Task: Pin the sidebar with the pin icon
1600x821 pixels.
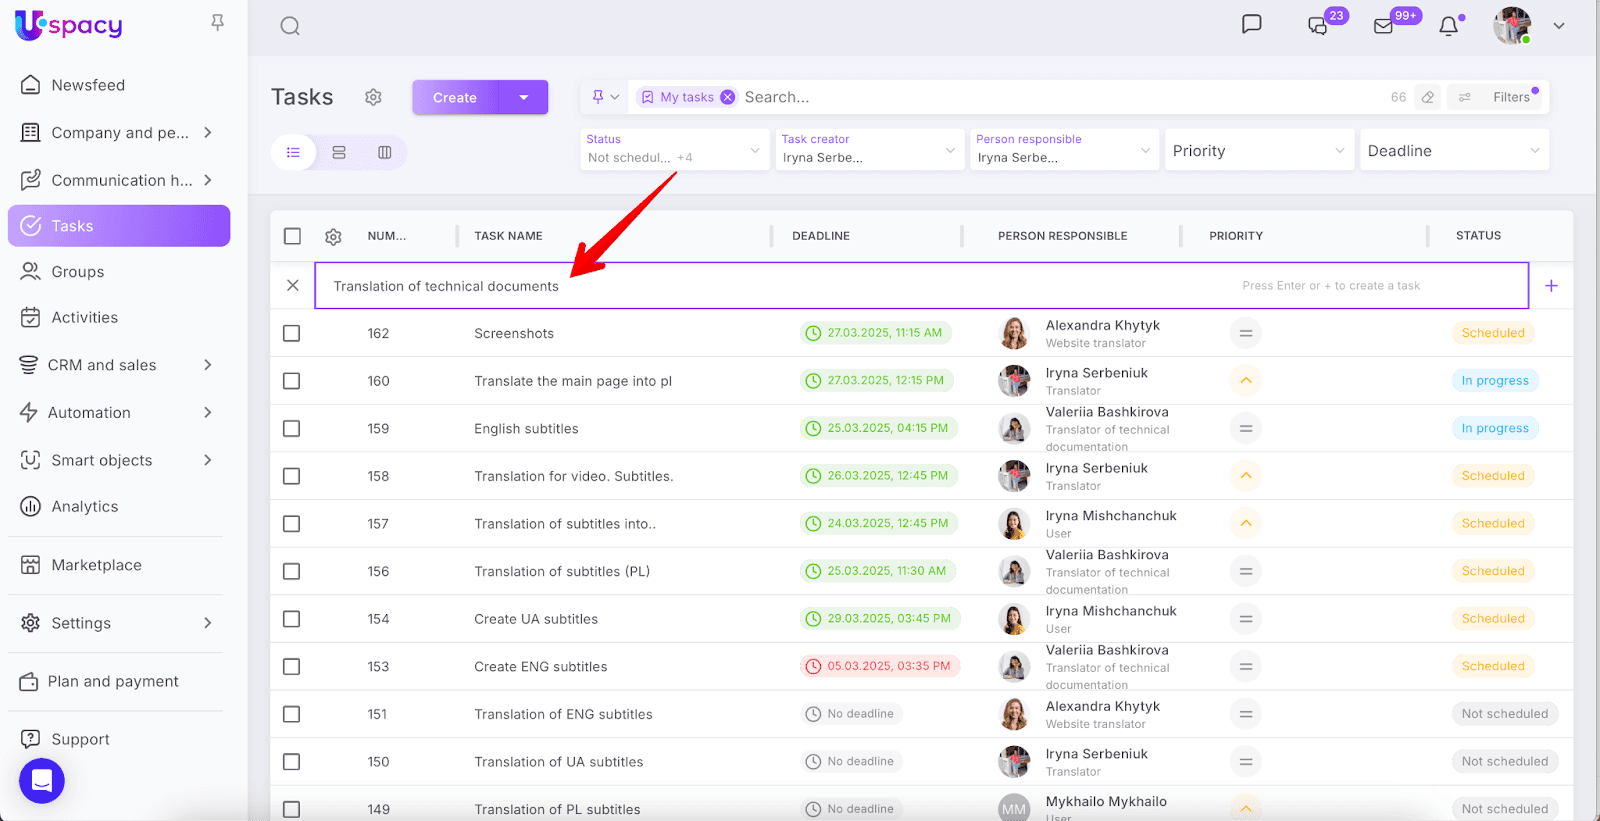Action: [217, 23]
